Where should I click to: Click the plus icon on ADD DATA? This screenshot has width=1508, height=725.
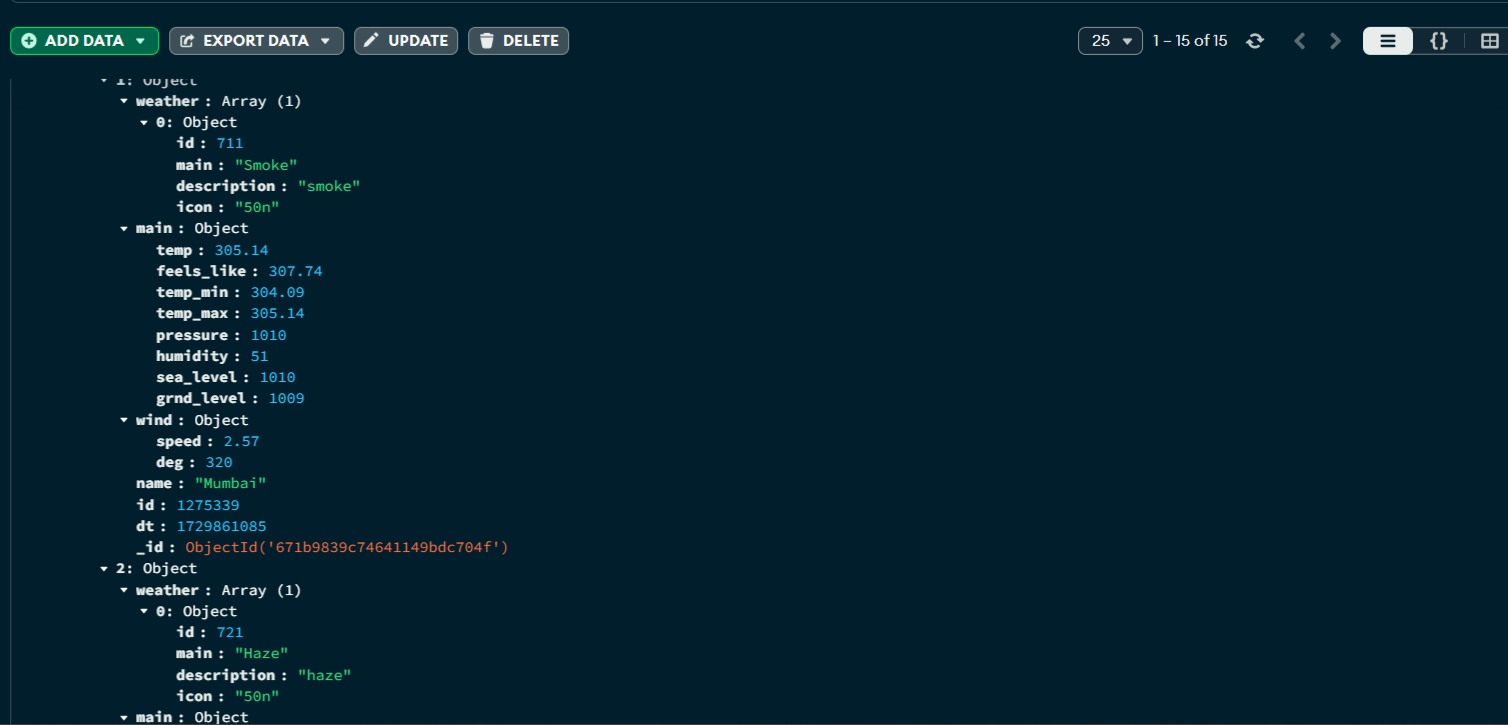(x=28, y=41)
